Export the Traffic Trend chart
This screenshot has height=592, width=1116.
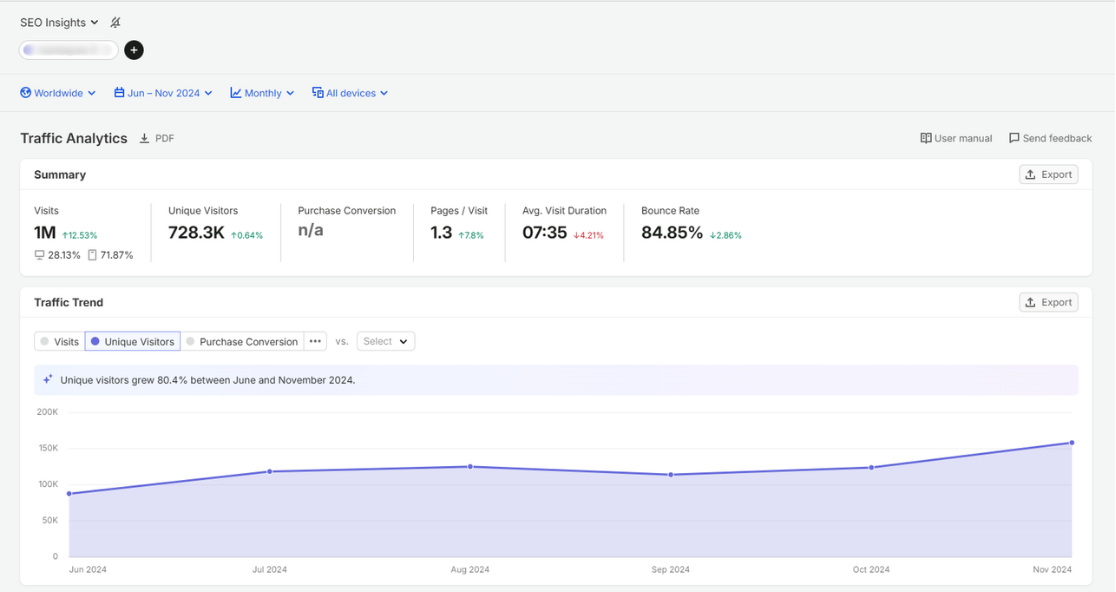click(x=1048, y=302)
